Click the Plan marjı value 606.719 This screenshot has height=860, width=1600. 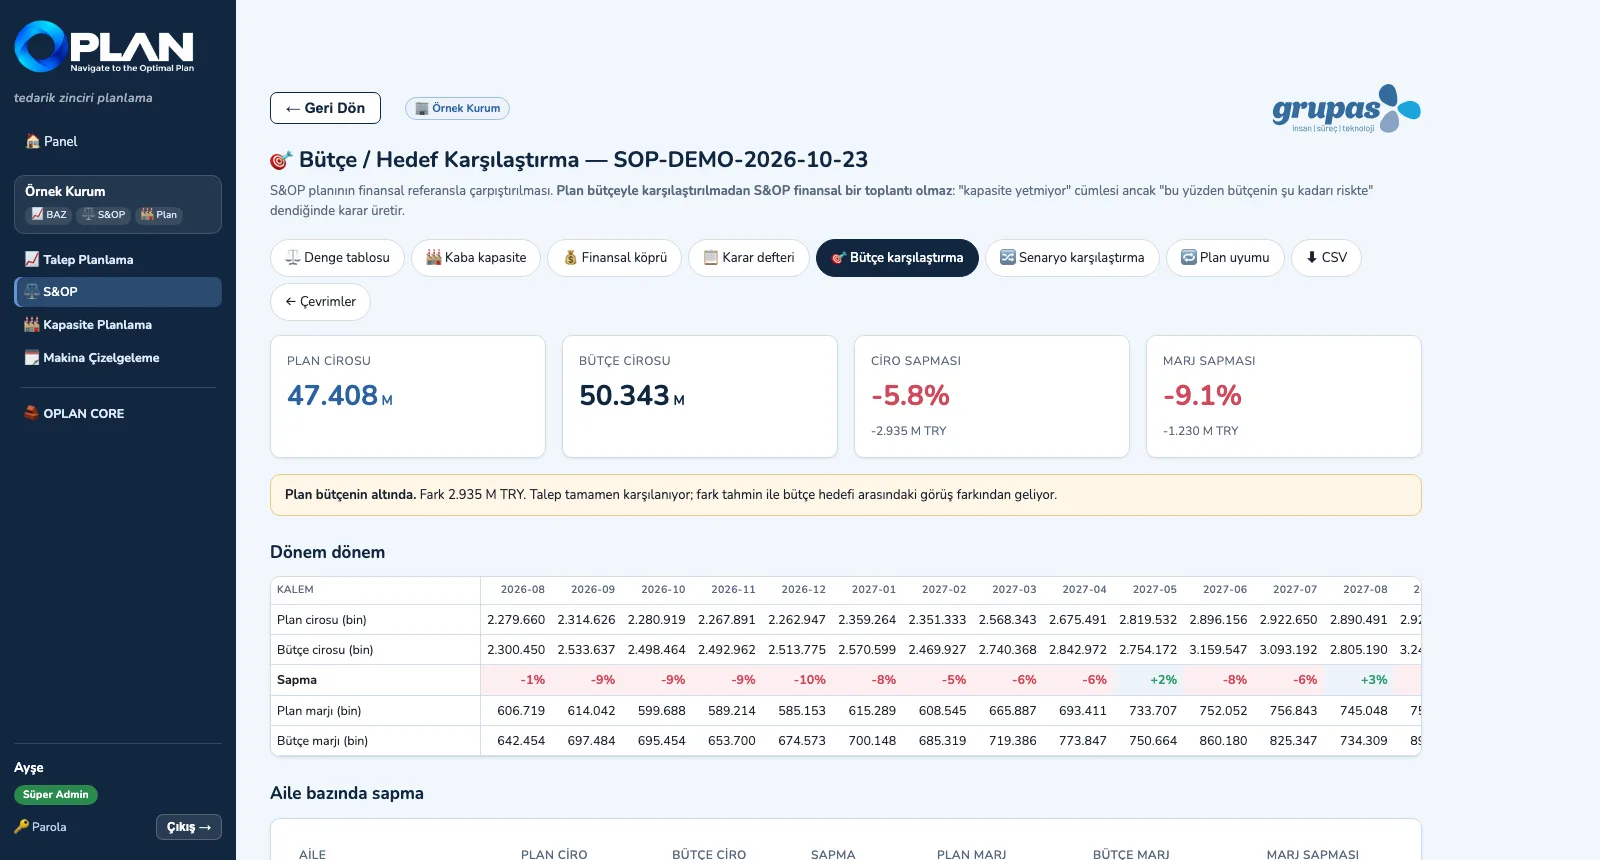coord(521,711)
